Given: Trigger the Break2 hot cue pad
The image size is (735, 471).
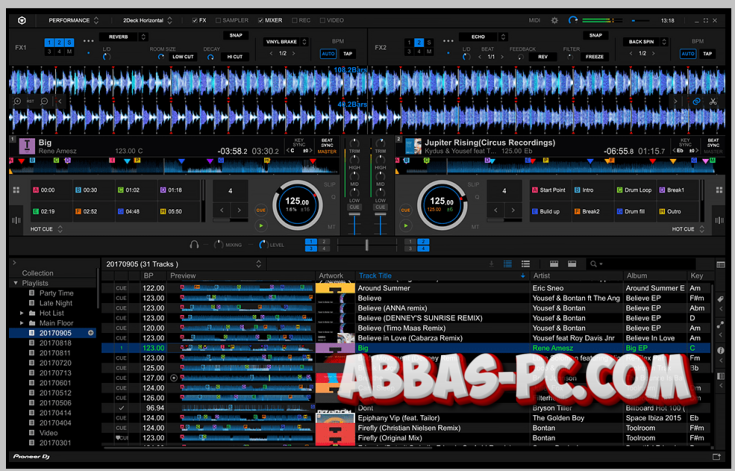Looking at the screenshot, I should point(592,212).
